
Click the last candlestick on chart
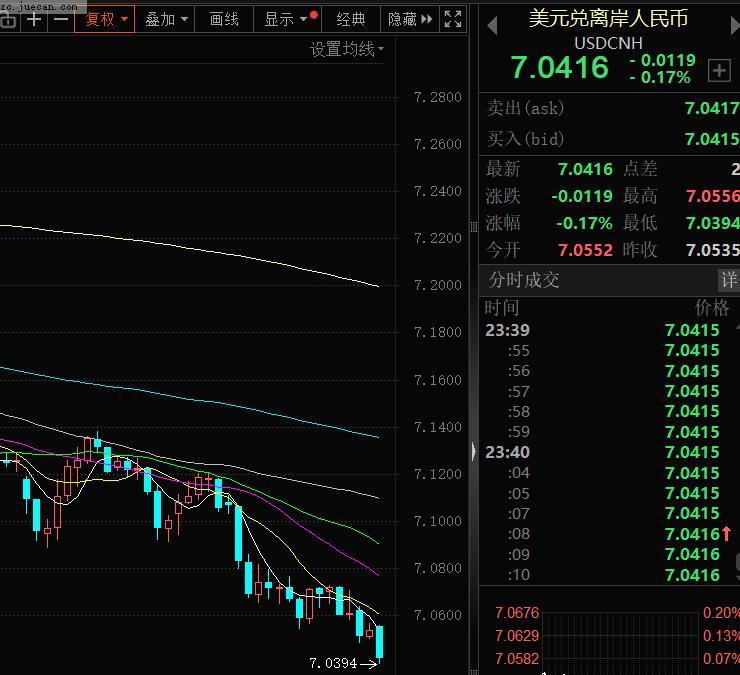pos(379,642)
